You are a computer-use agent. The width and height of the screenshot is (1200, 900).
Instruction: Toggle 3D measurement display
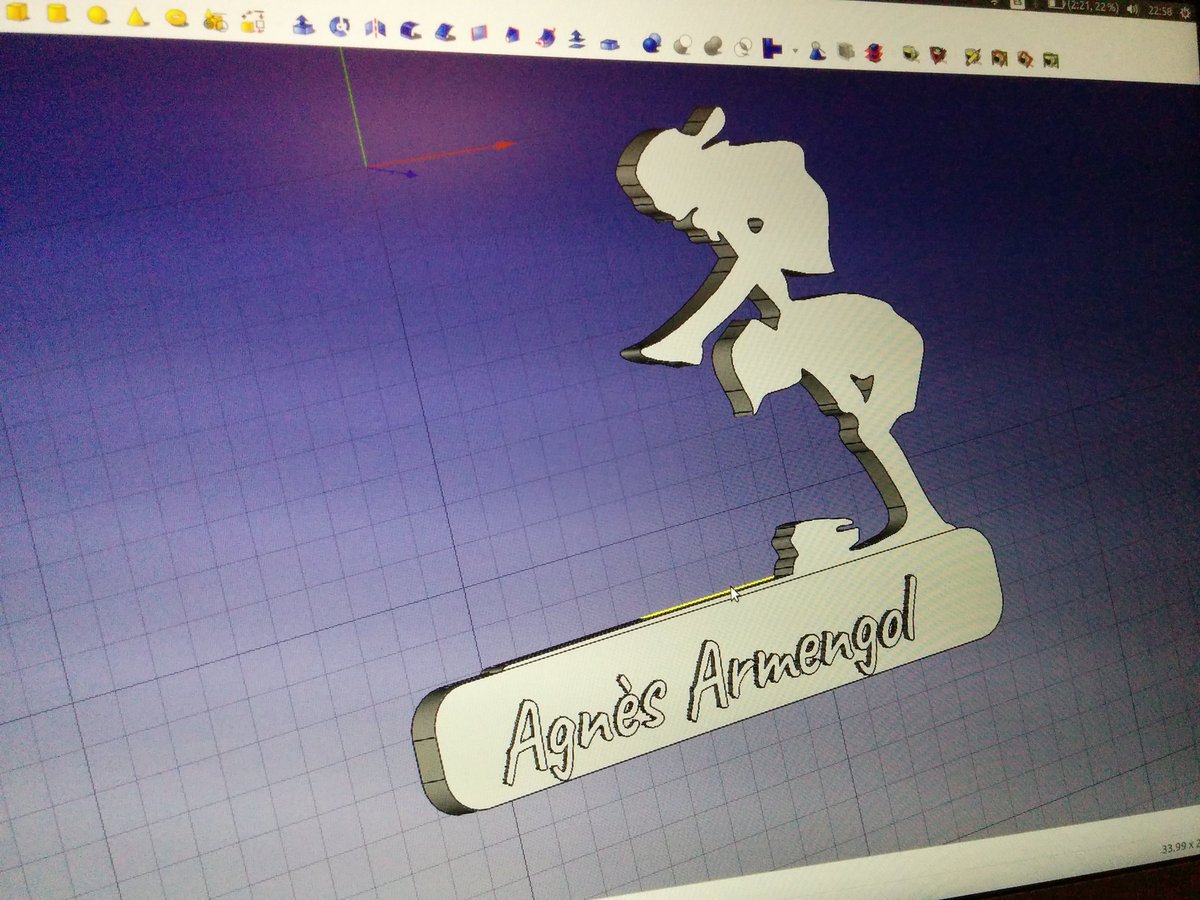pos(1024,60)
